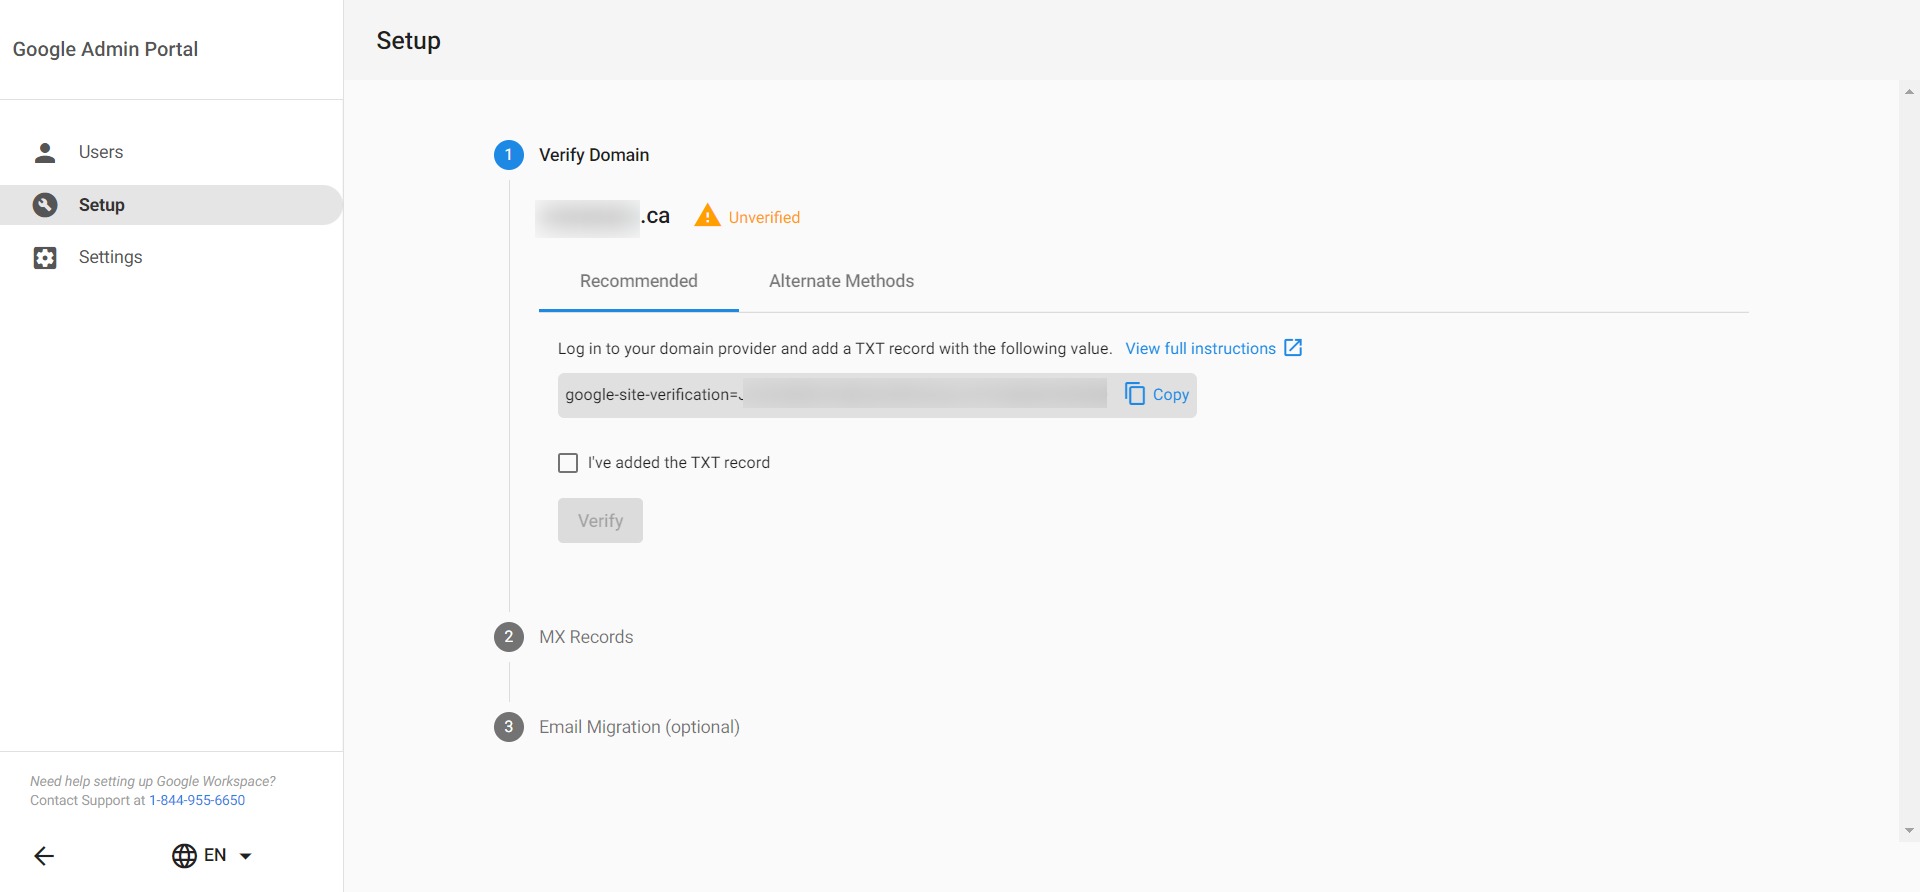Click the globe language icon
Screen dimensions: 1920x892
tap(184, 856)
